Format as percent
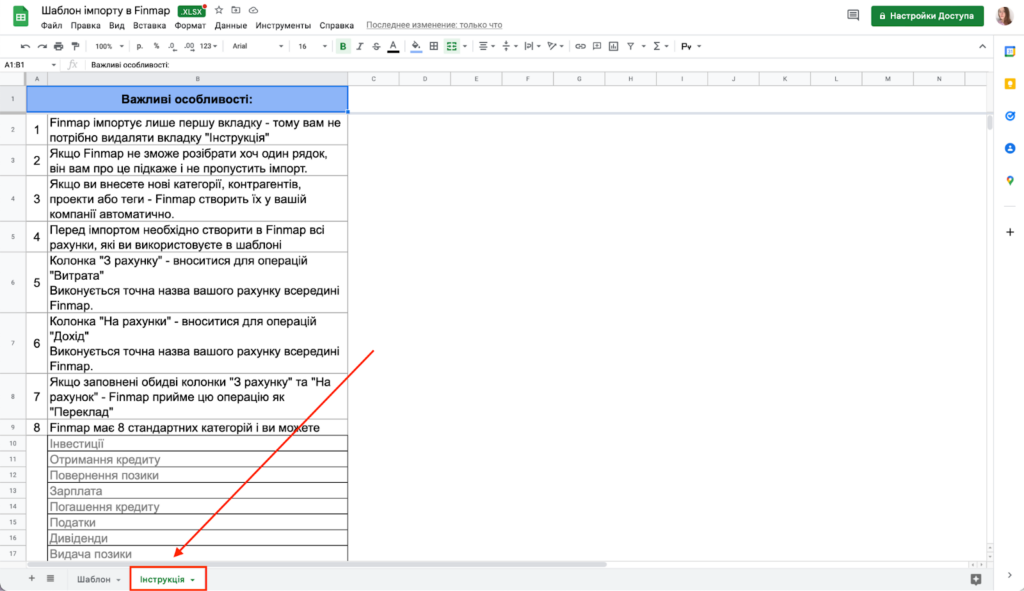 (156, 46)
